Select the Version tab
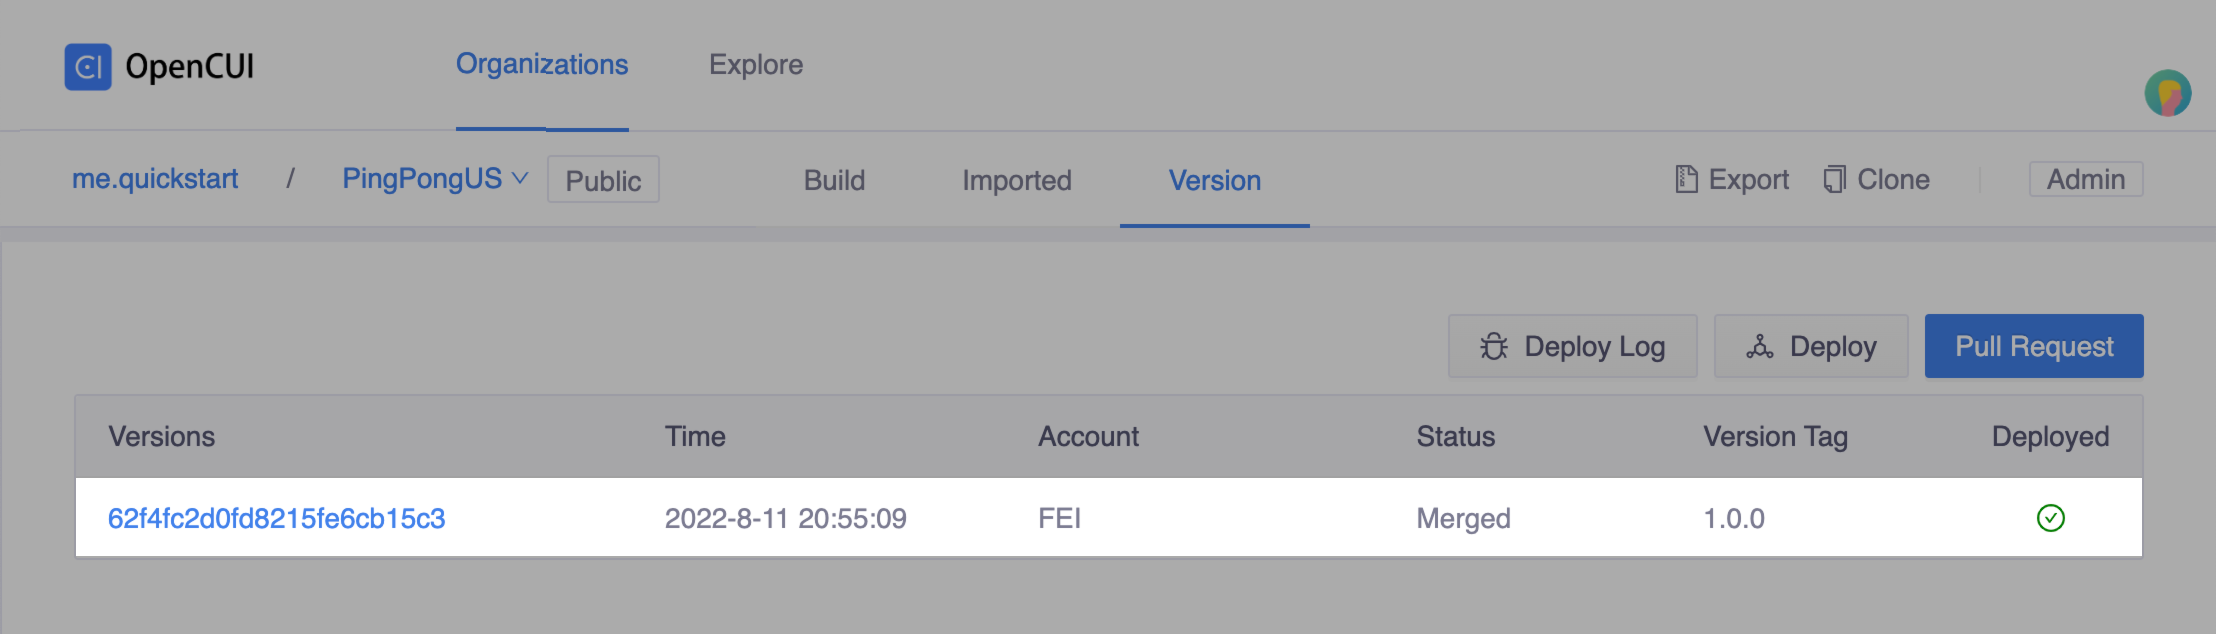Screen dimensions: 2216x634 pyautogui.click(x=1213, y=181)
